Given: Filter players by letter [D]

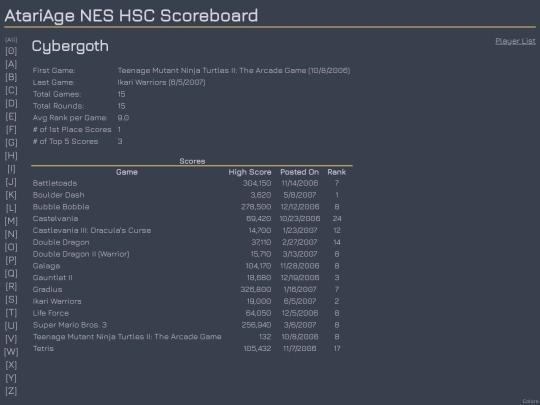Looking at the screenshot, I should tap(11, 103).
